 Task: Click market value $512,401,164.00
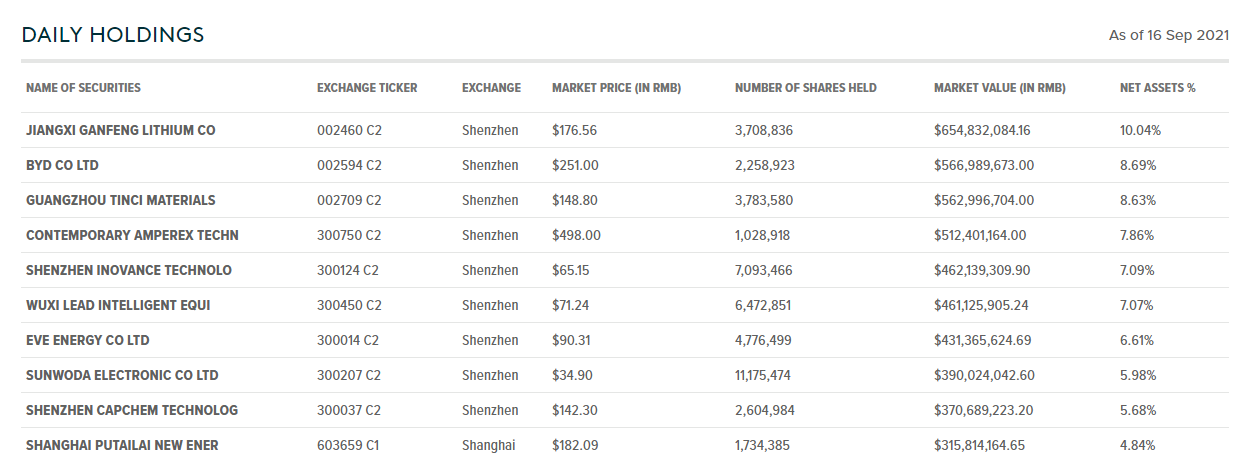click(x=980, y=235)
